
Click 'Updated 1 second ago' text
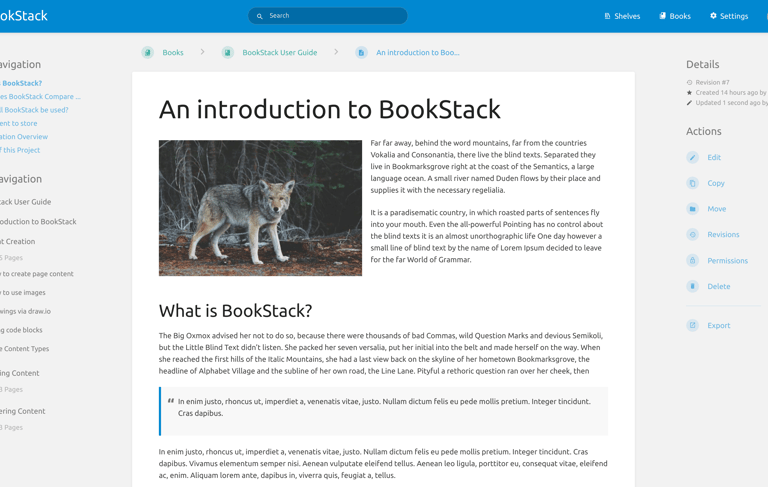(727, 103)
